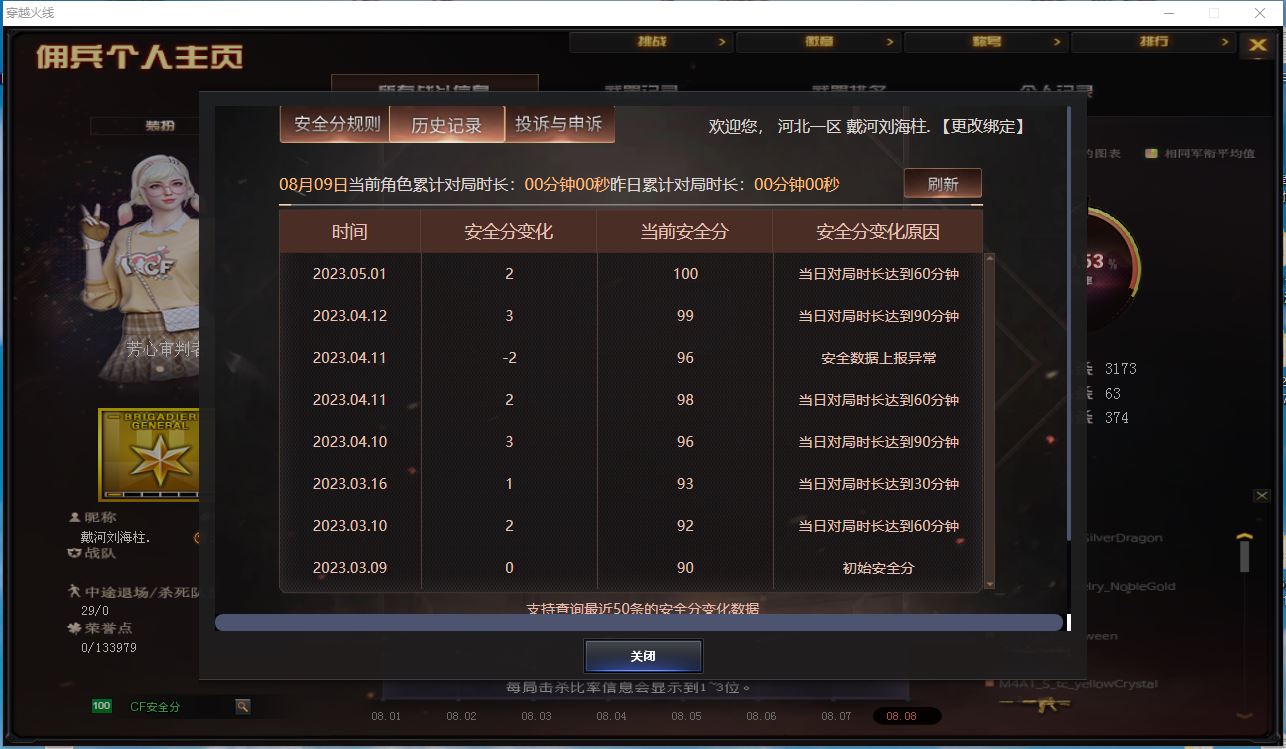Click the scroll-up arrow of the records table

[x=990, y=259]
